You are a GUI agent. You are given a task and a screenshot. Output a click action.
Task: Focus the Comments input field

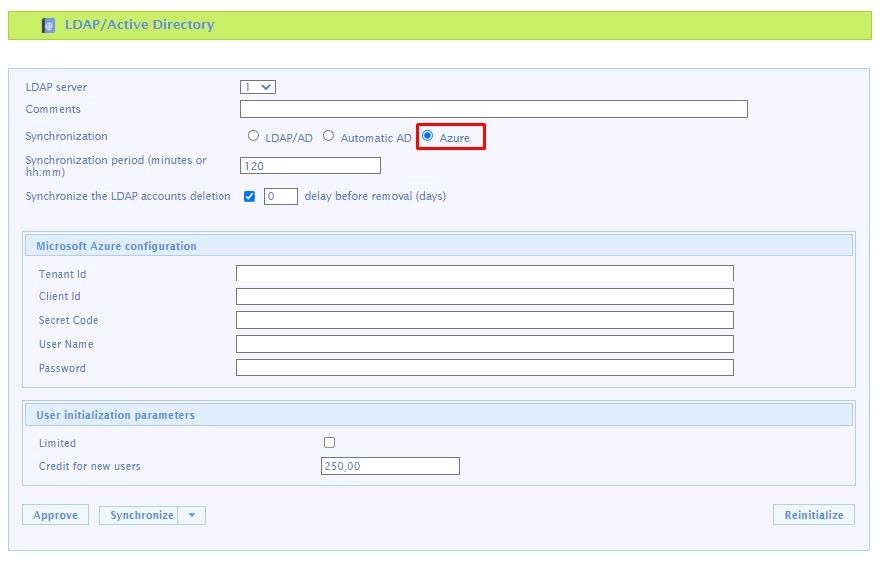coord(494,109)
